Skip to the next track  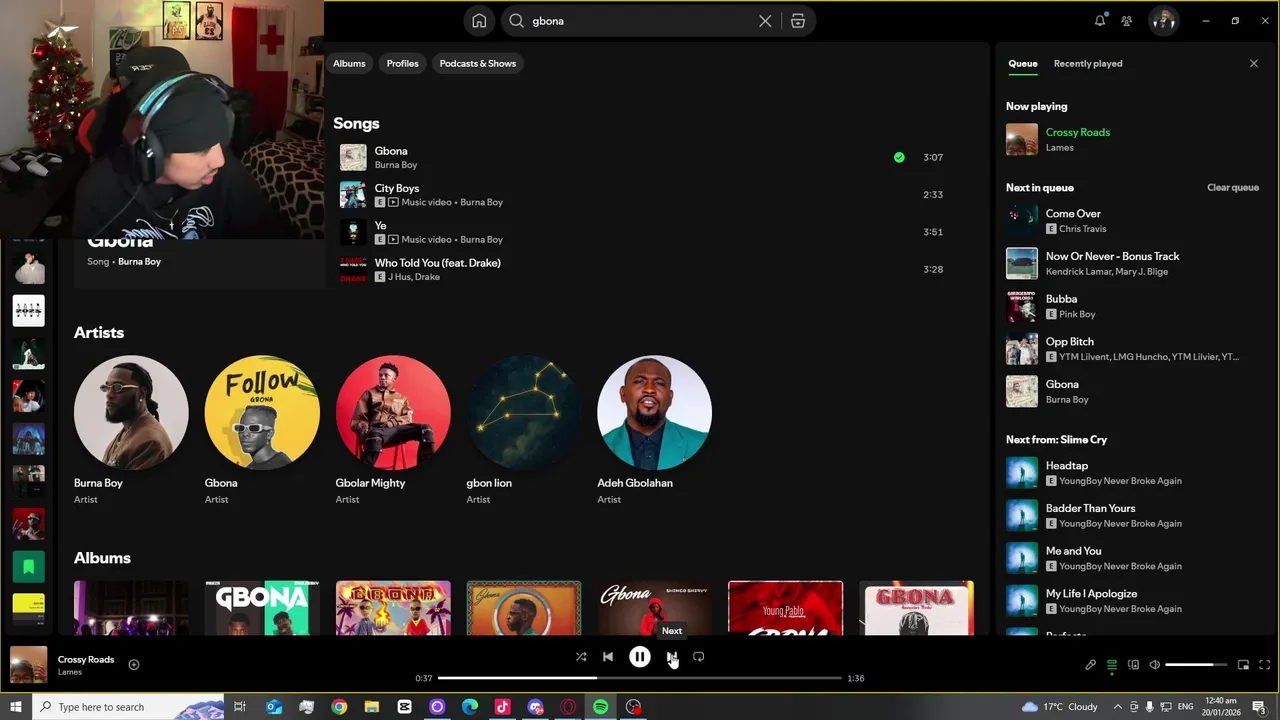(x=671, y=657)
